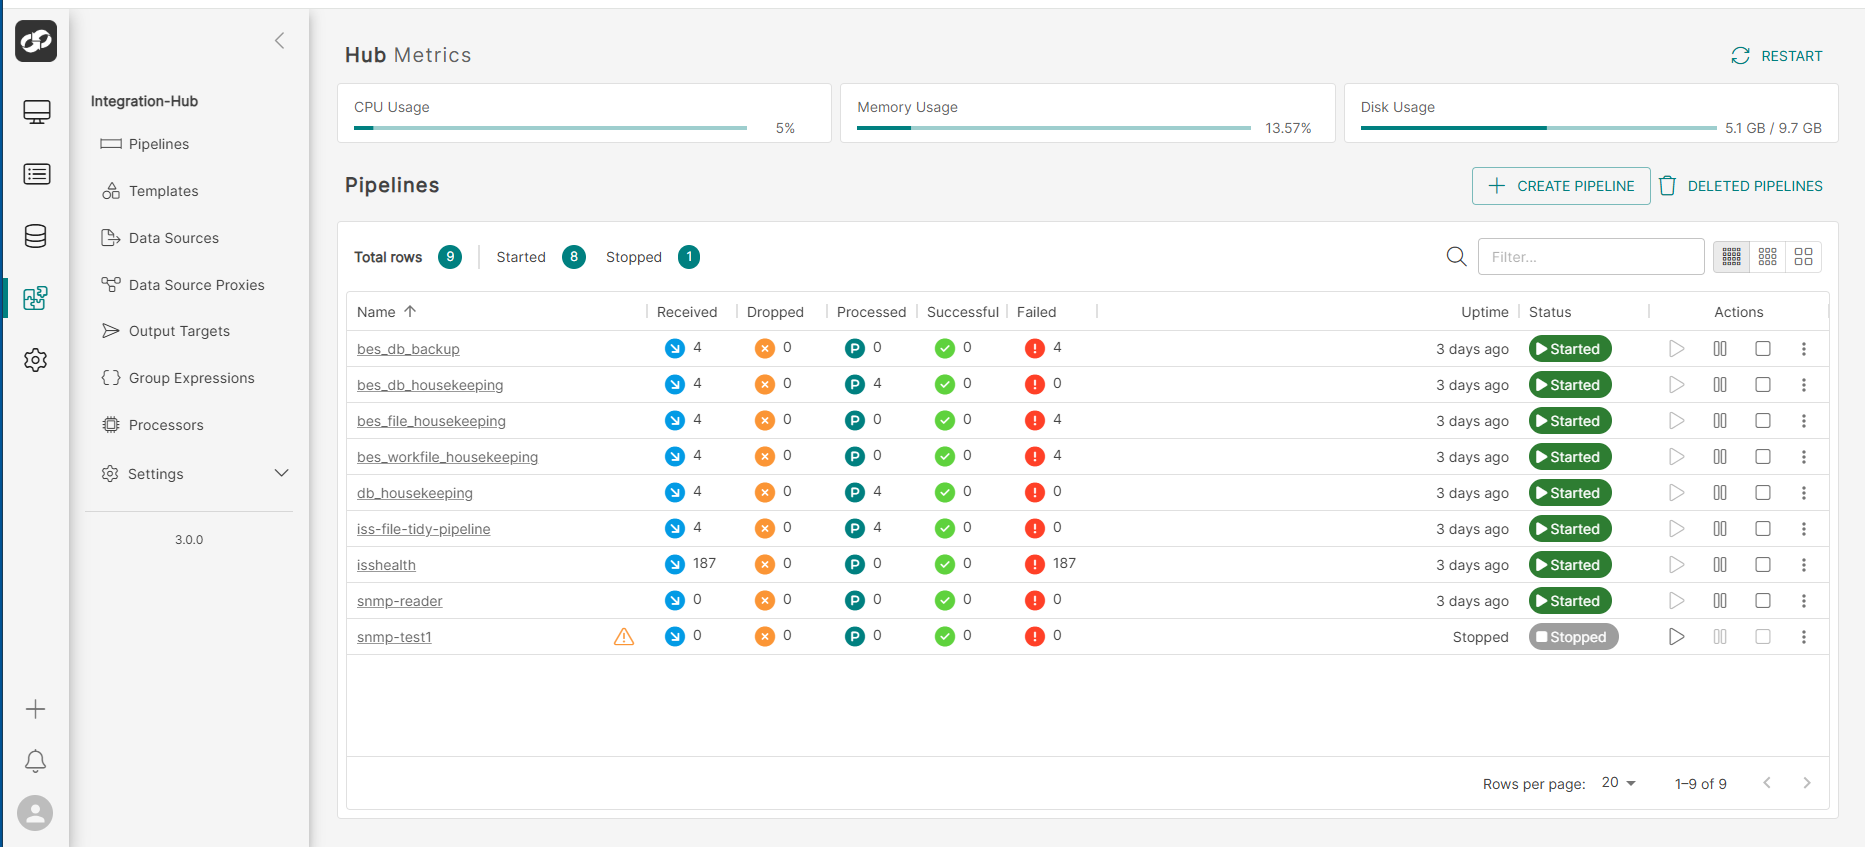Open the user account avatar icon
The image size is (1865, 847).
click(35, 813)
